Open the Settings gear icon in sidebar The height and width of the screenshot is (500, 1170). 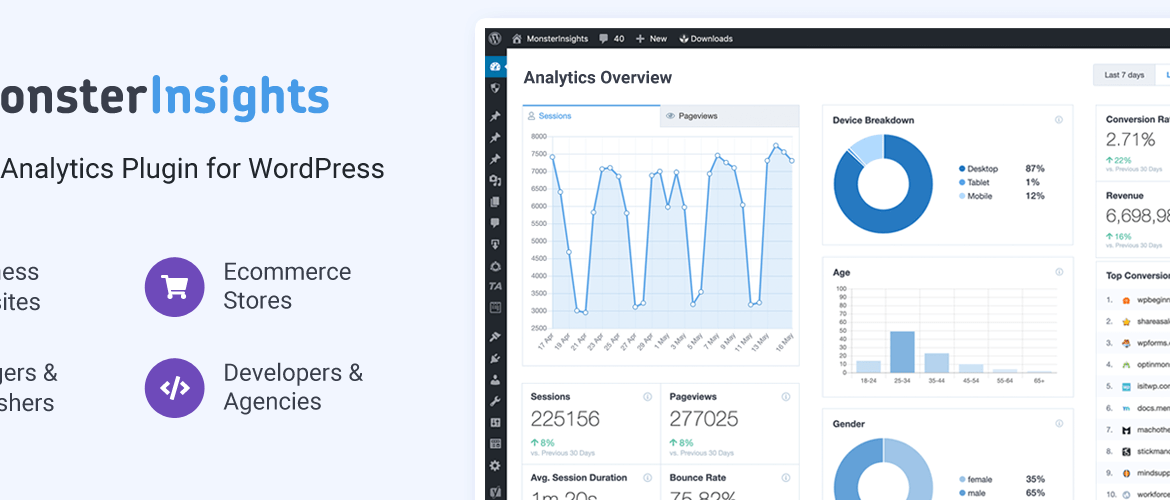pyautogui.click(x=495, y=465)
